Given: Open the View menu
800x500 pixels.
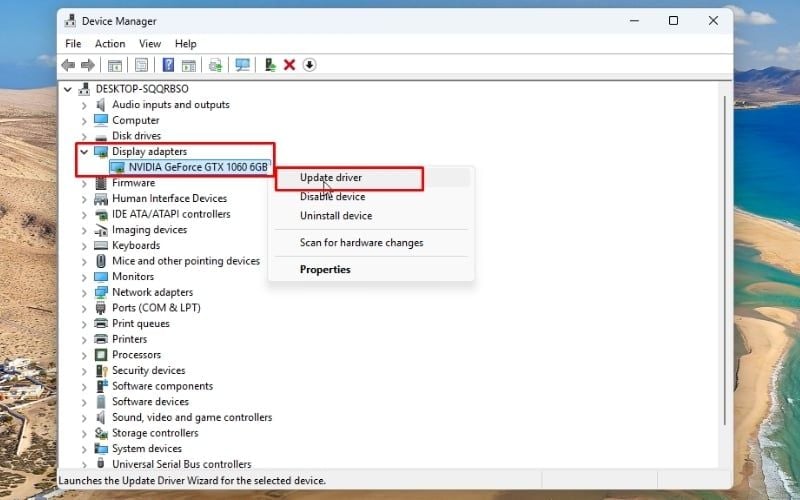Looking at the screenshot, I should coord(150,44).
